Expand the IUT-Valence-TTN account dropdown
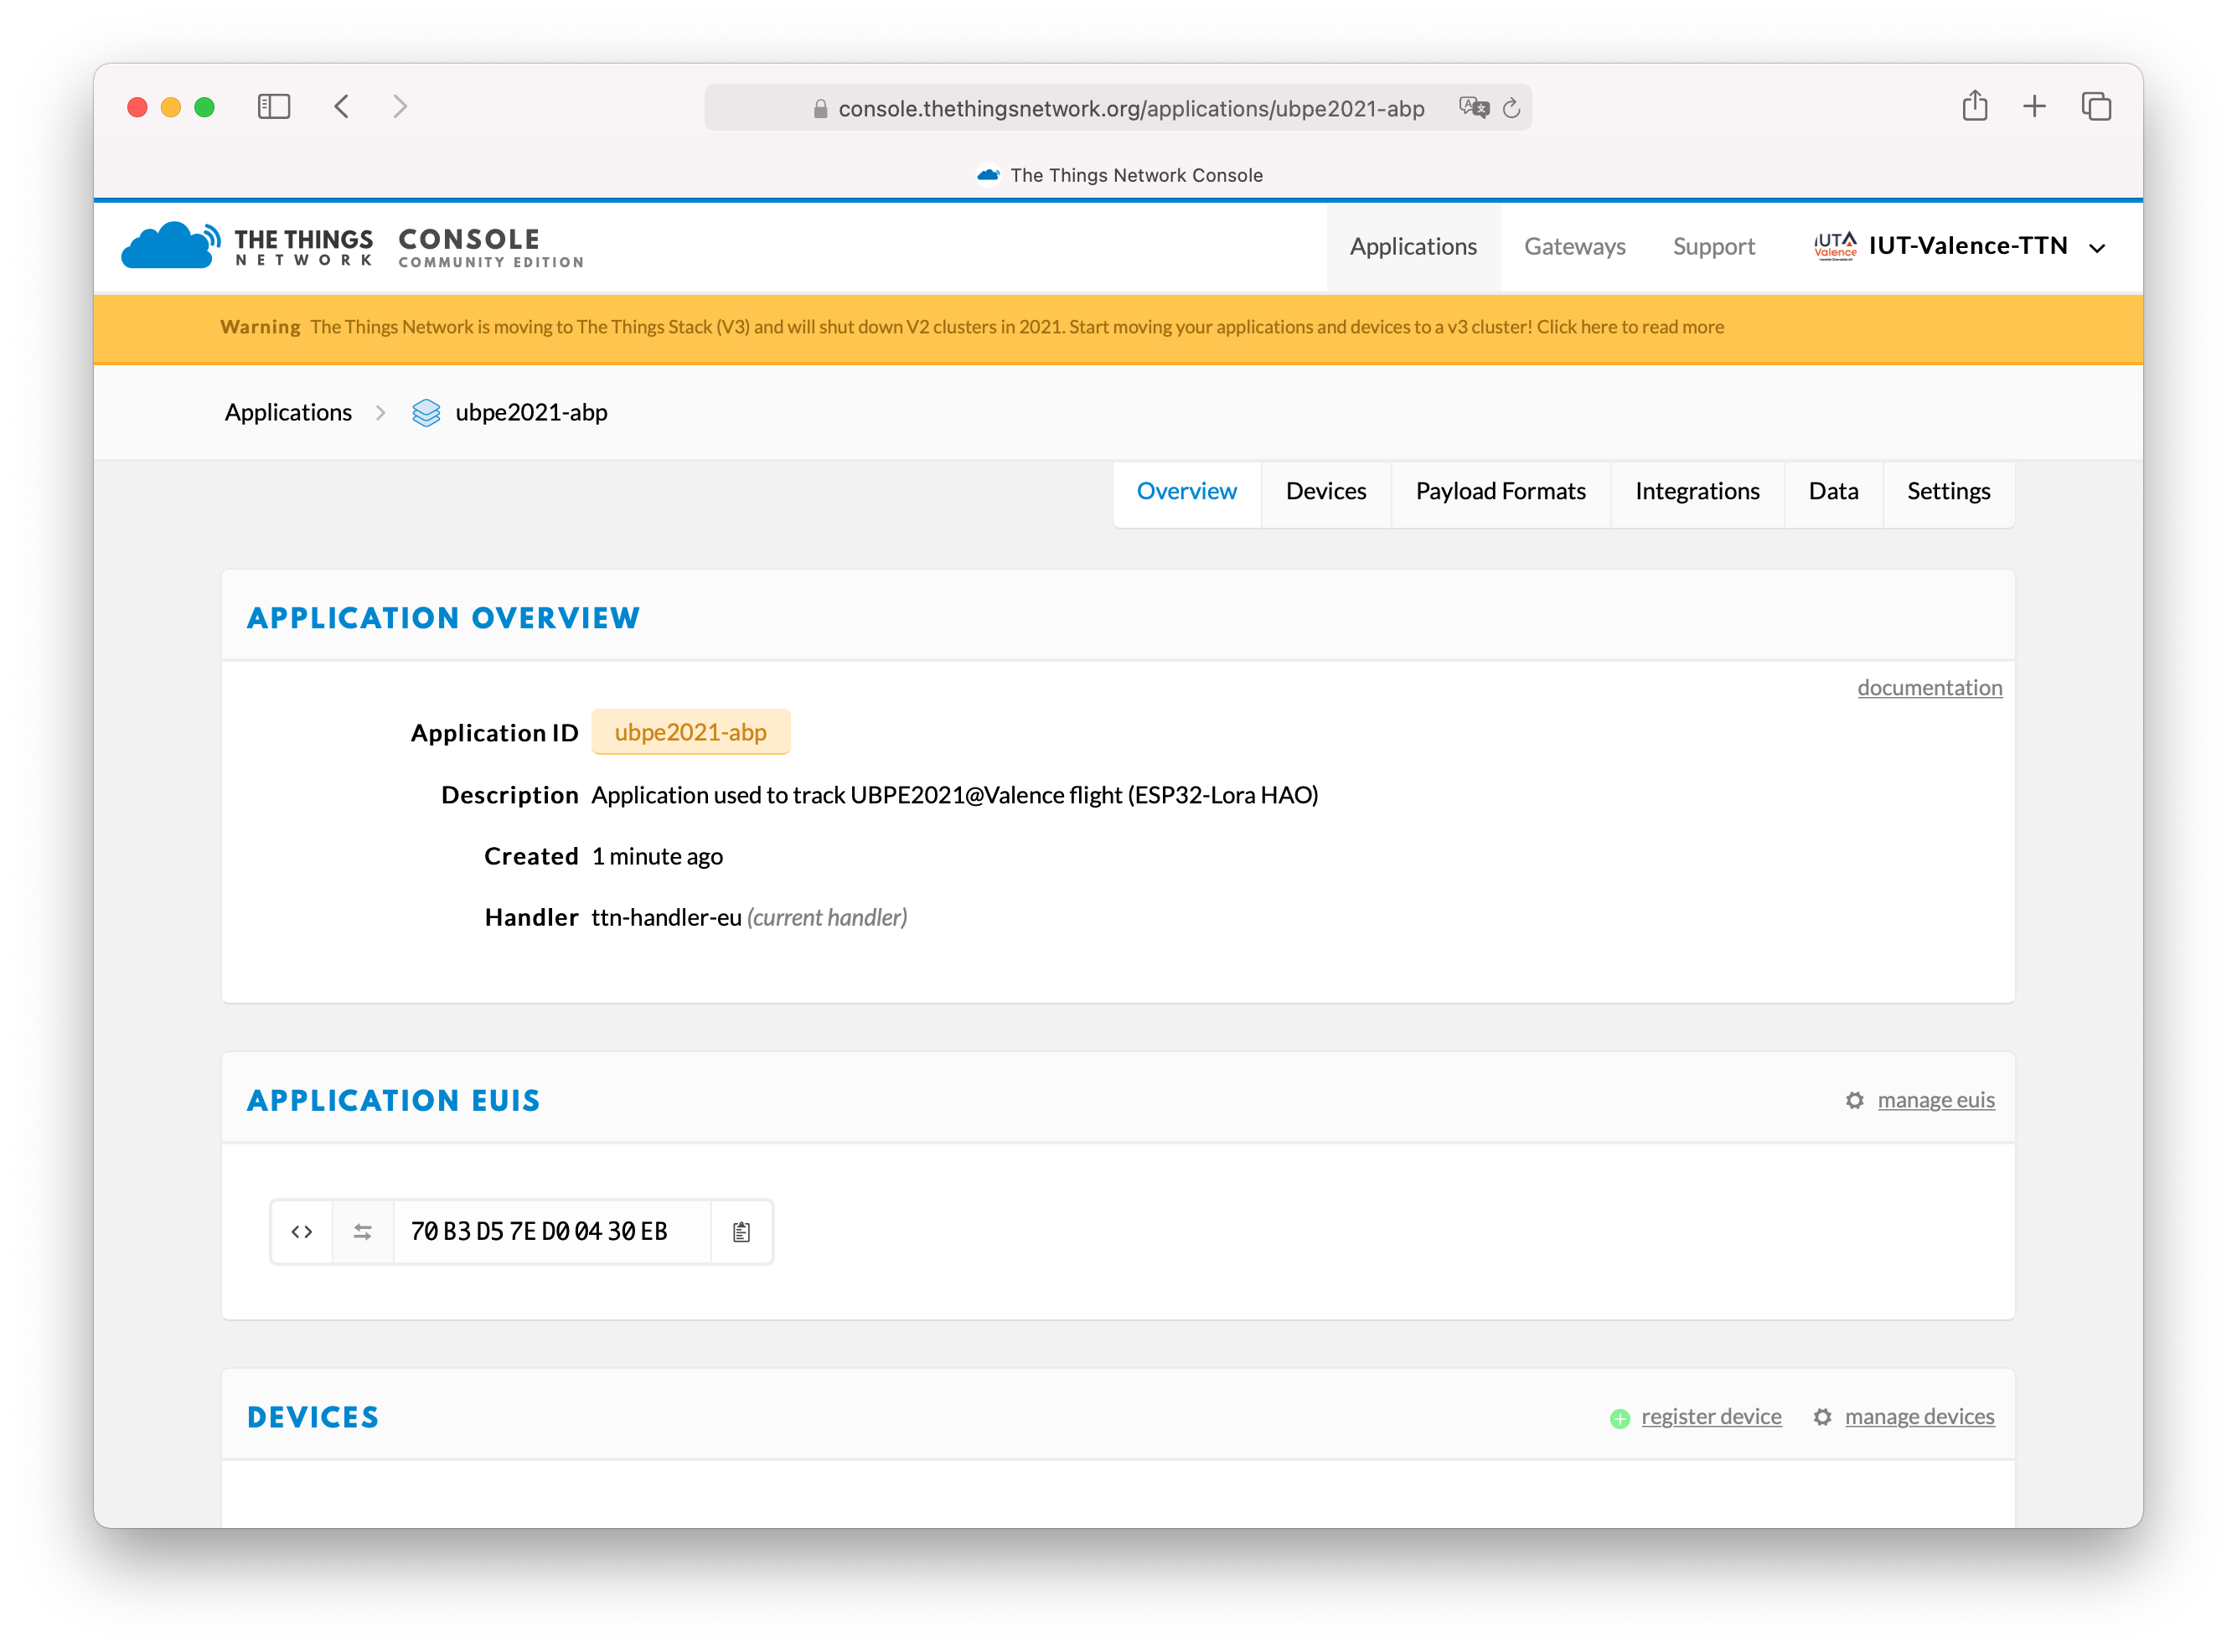The height and width of the screenshot is (1652, 2237). pos(2098,248)
